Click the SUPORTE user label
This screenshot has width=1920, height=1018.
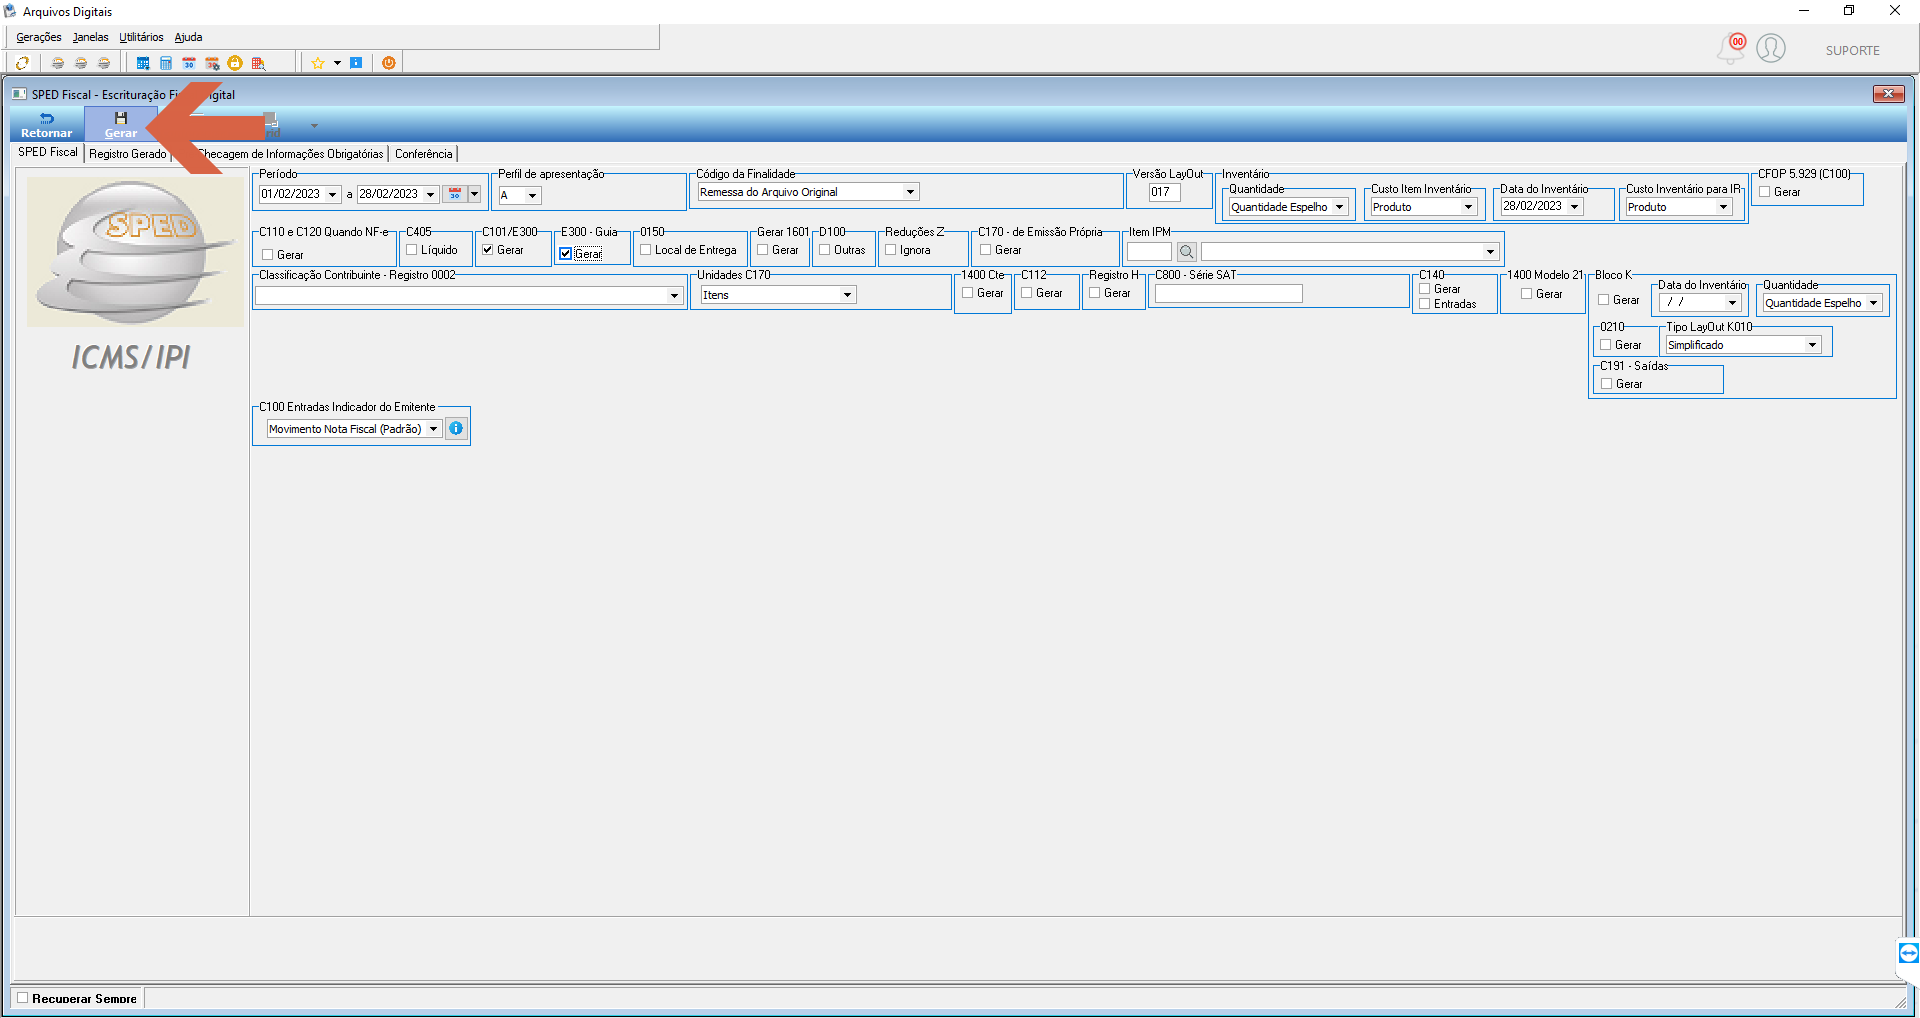click(x=1852, y=51)
